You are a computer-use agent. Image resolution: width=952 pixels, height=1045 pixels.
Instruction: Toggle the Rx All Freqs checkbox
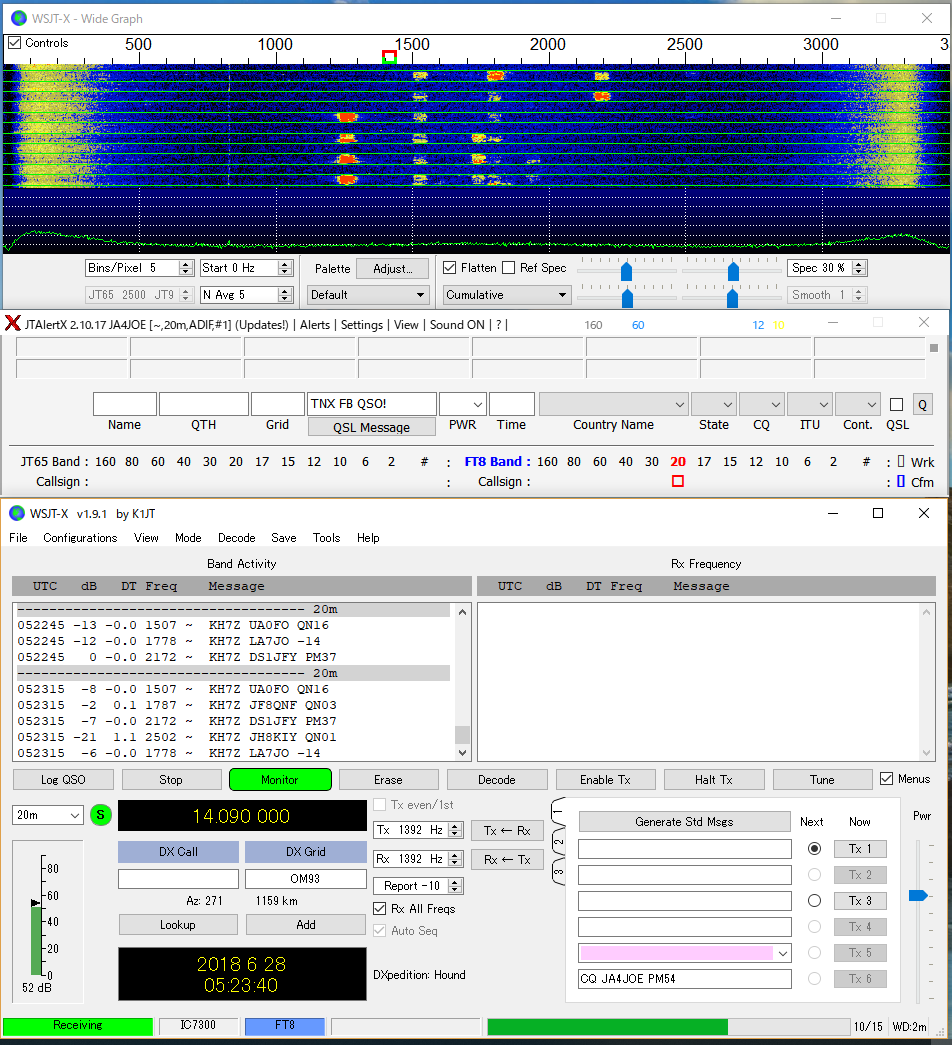380,909
